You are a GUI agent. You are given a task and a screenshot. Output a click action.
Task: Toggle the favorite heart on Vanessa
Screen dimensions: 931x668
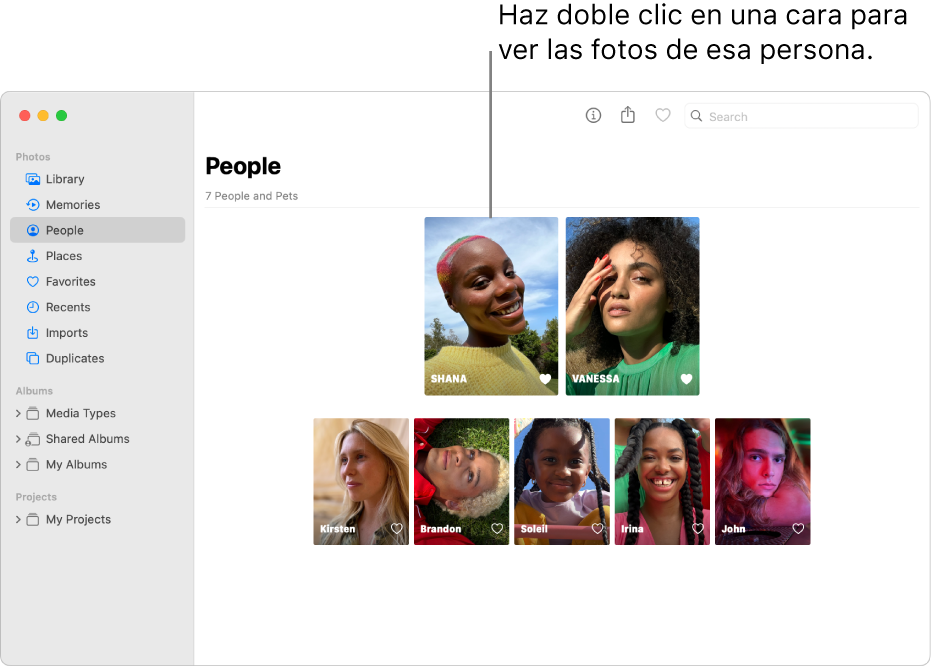[685, 378]
